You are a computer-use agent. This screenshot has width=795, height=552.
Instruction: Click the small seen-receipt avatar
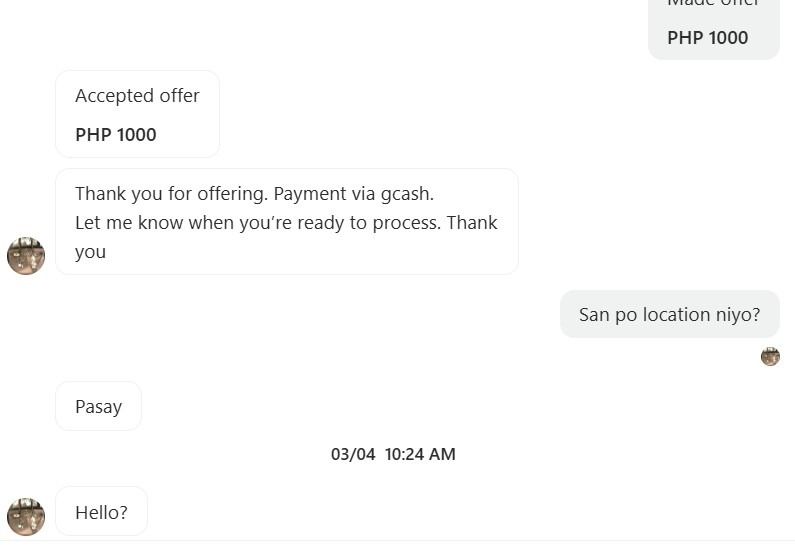(770, 357)
